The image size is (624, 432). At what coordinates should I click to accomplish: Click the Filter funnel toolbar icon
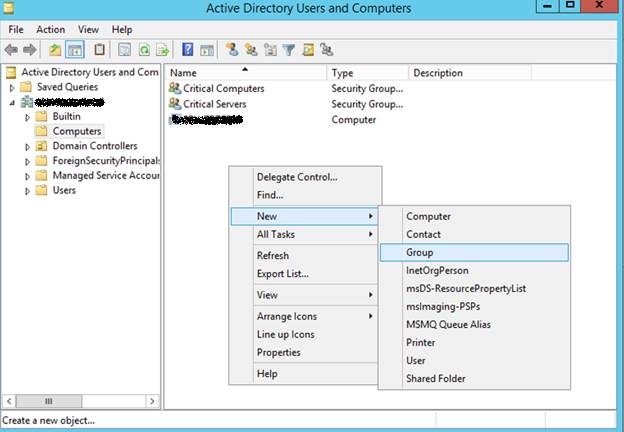click(289, 50)
